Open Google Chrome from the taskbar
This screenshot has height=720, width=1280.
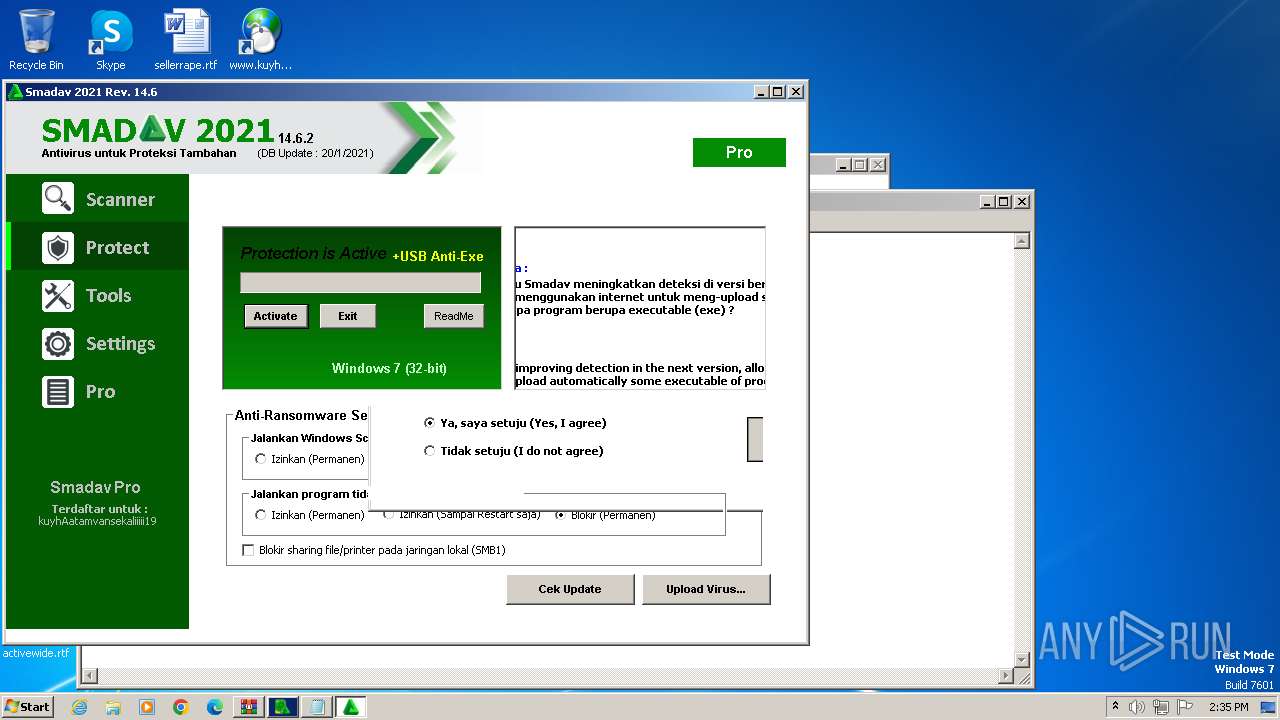pyautogui.click(x=181, y=707)
